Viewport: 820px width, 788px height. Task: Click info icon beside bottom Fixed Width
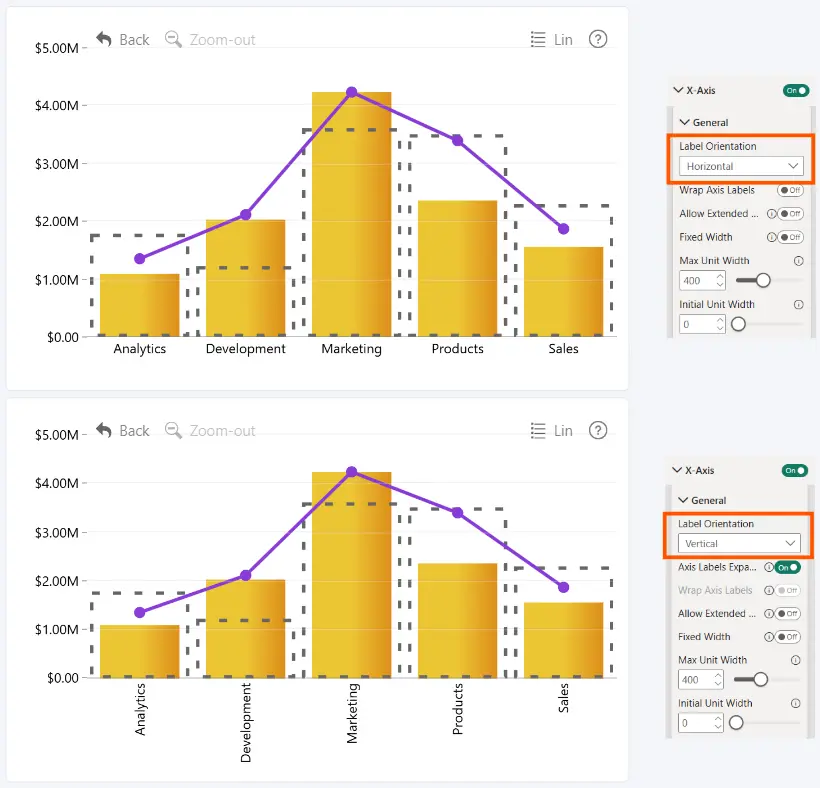coord(768,636)
